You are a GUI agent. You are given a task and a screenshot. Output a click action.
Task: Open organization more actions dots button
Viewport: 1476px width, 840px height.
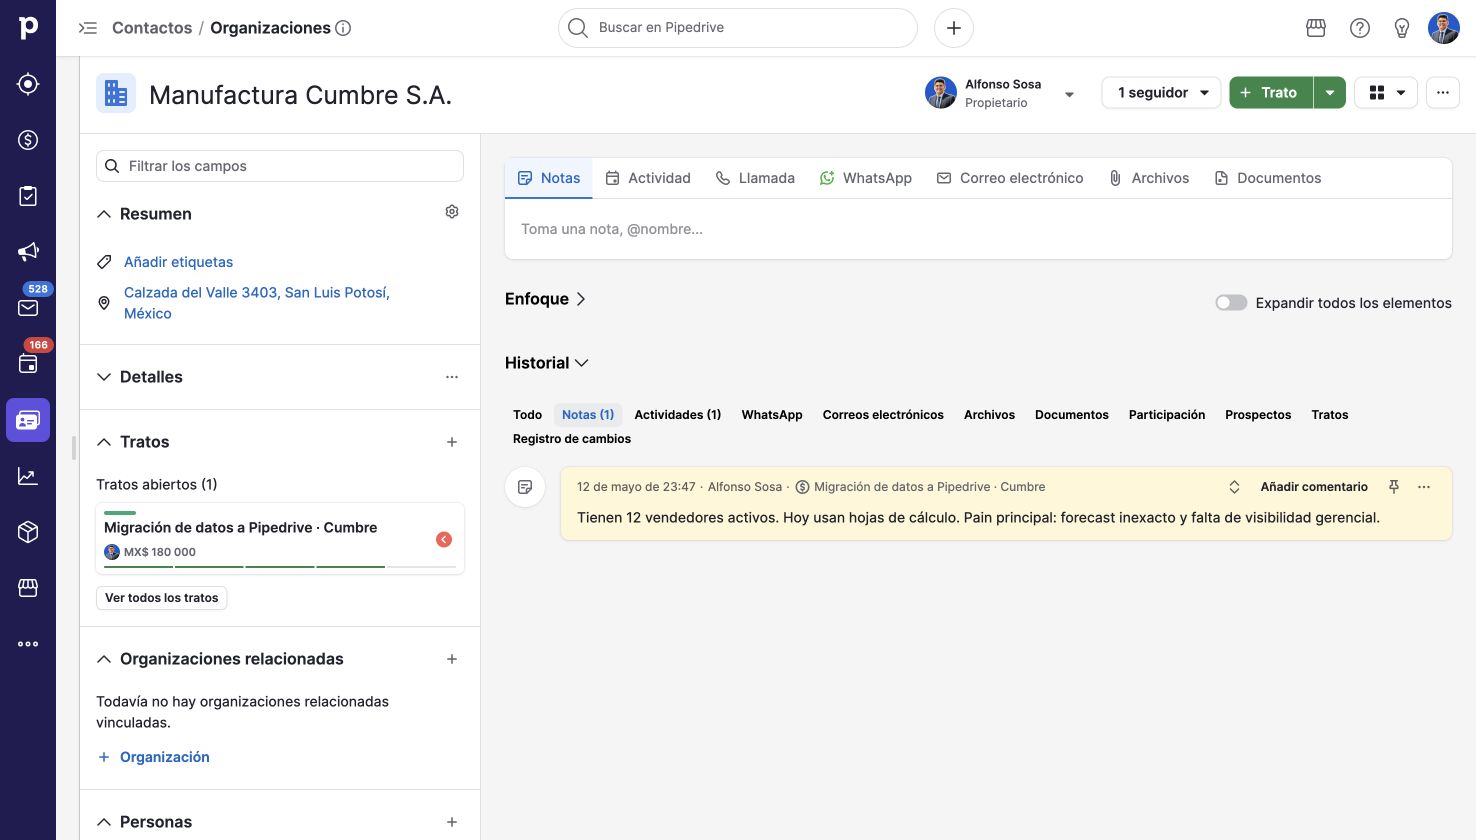[x=1443, y=93]
